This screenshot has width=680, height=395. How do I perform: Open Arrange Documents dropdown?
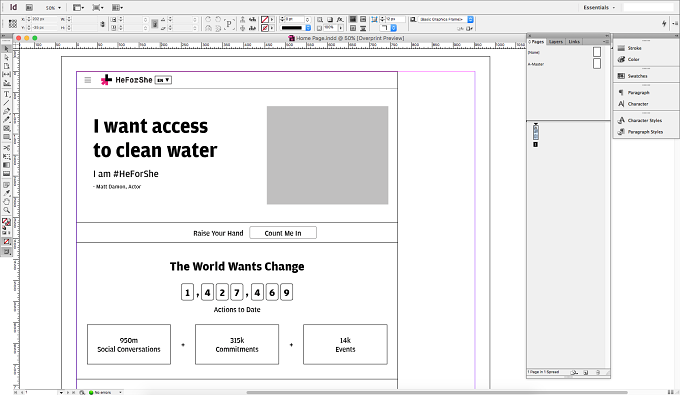(117, 7)
